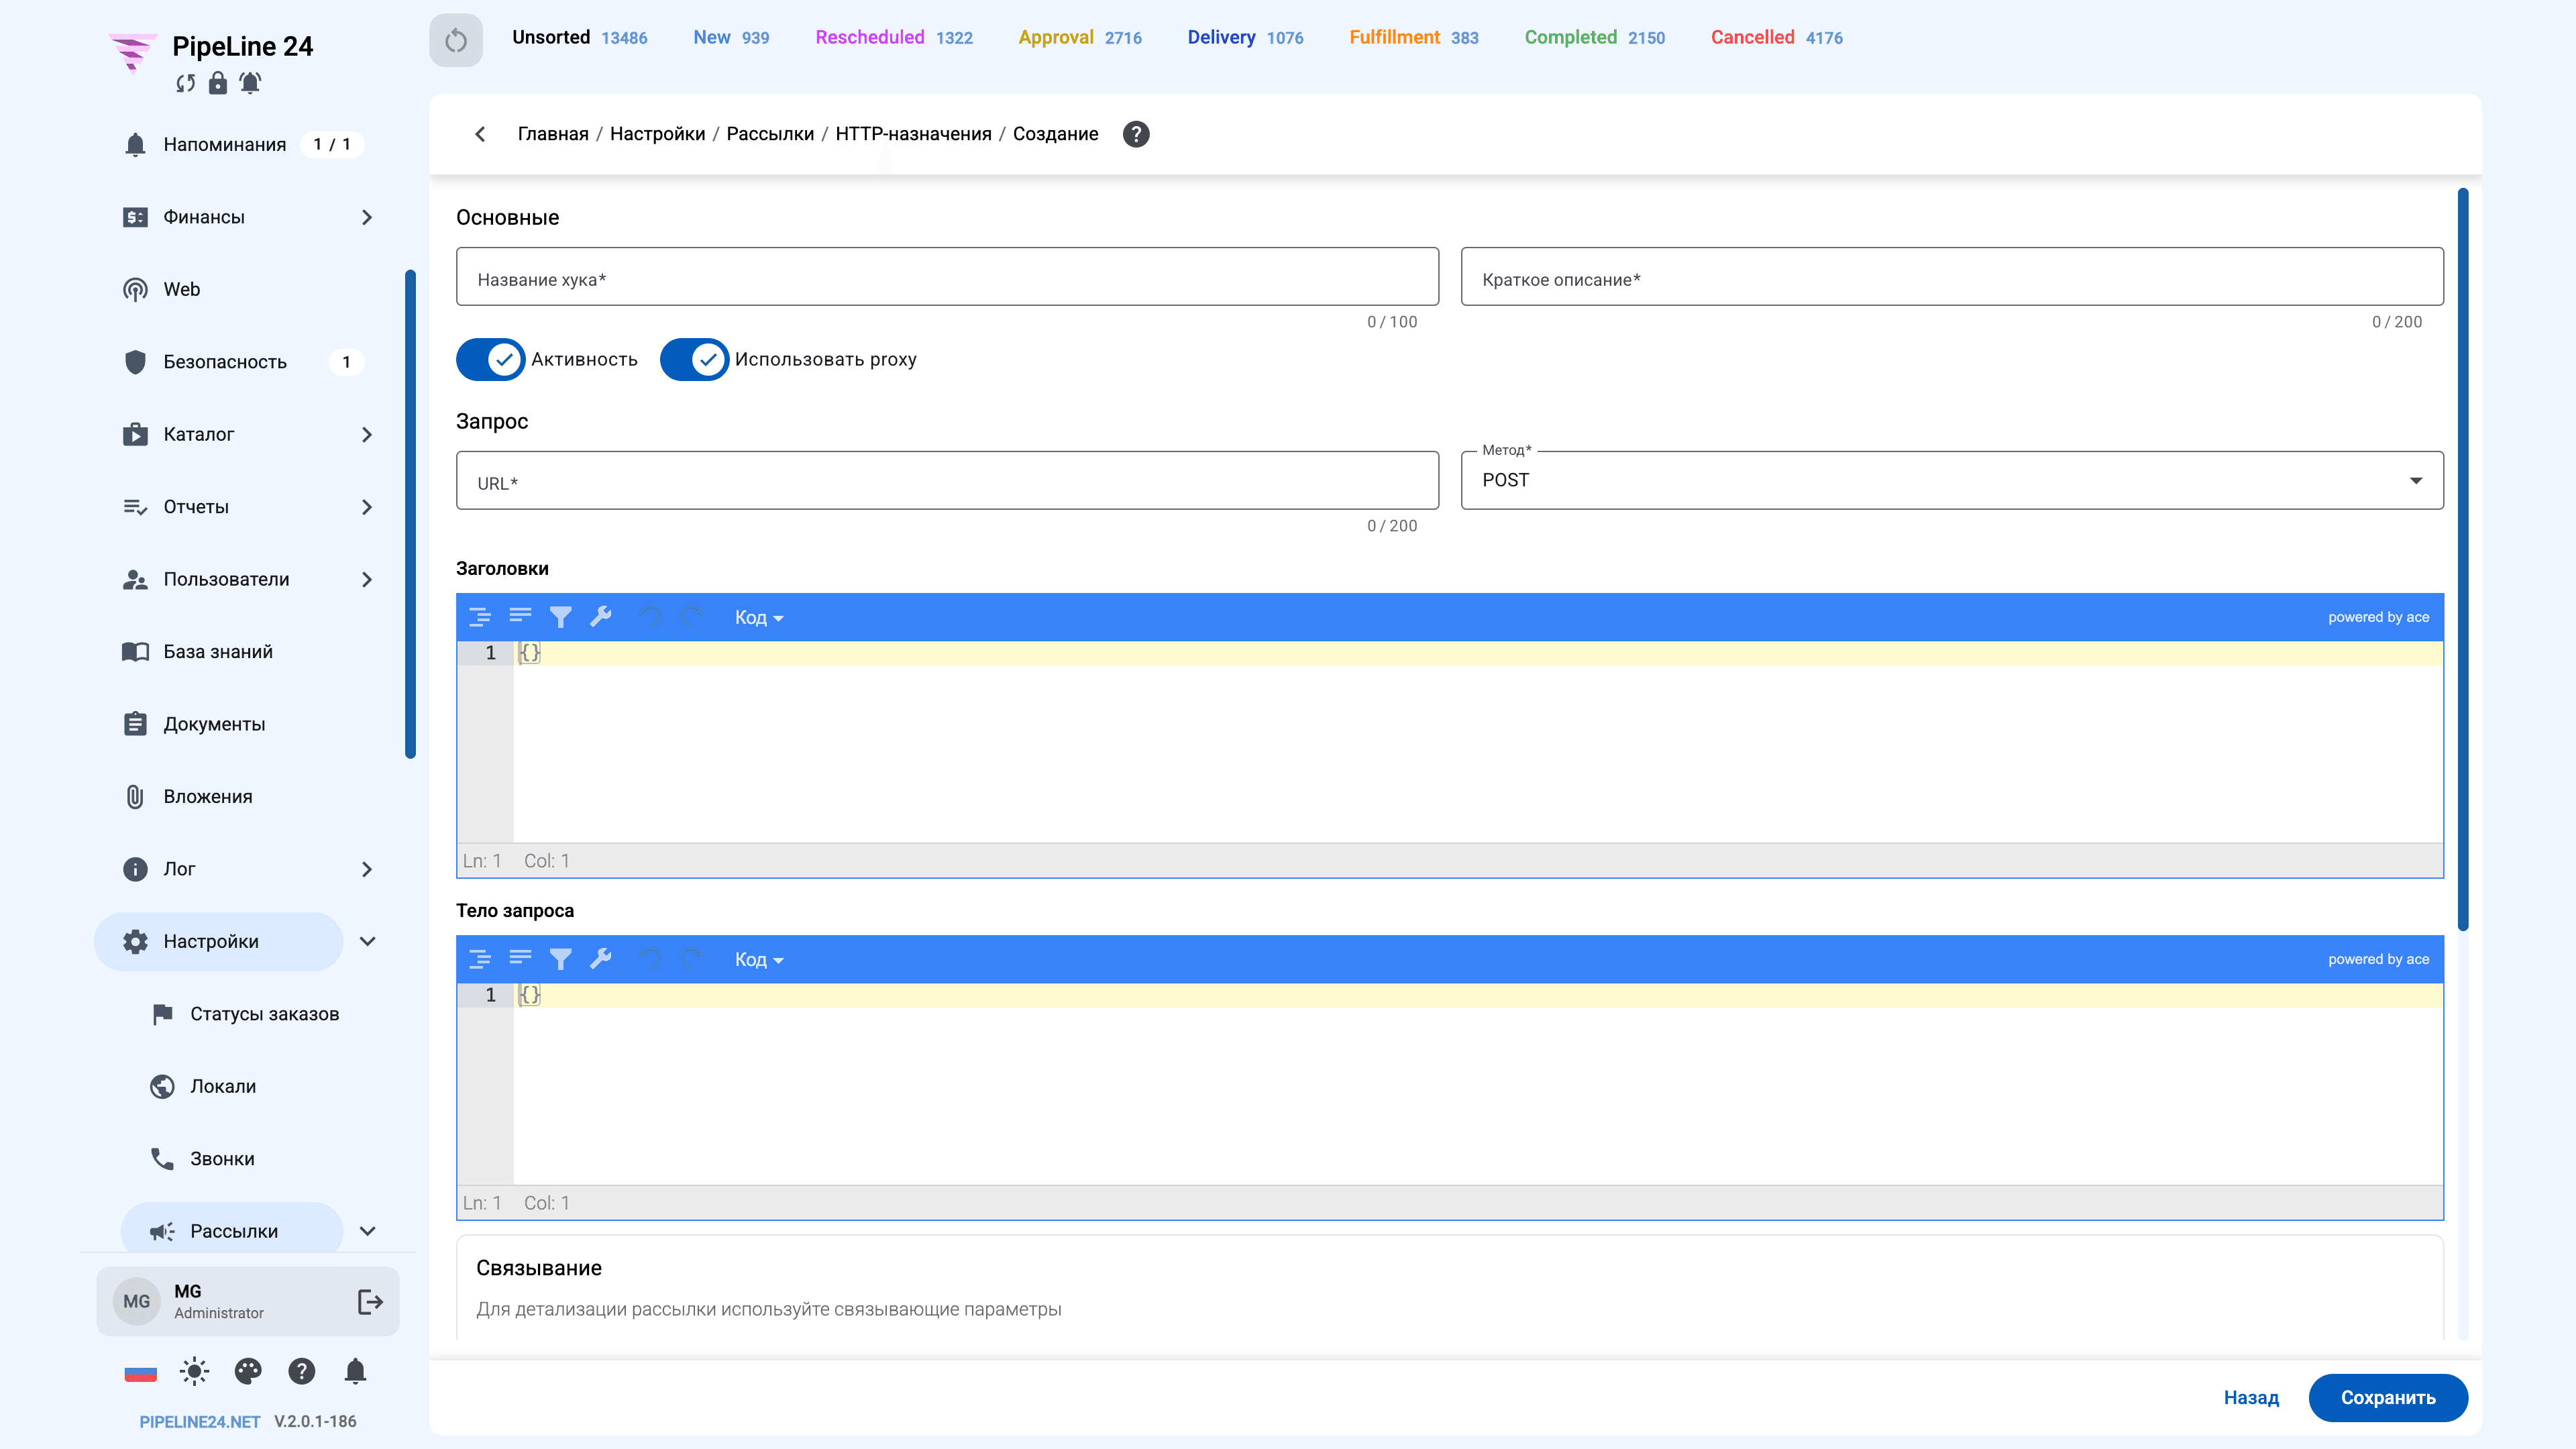The image size is (2576, 1449).
Task: Click repair wrench in the Заголовки editor
Action: click(x=601, y=617)
